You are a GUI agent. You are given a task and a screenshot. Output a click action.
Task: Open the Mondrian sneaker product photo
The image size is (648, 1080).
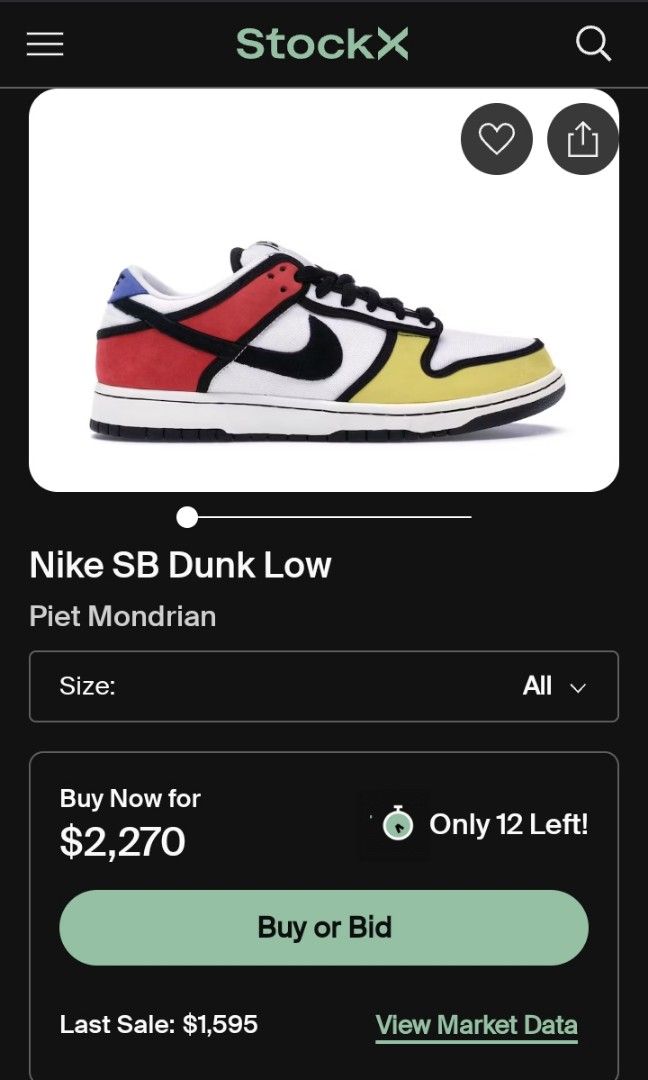point(324,340)
